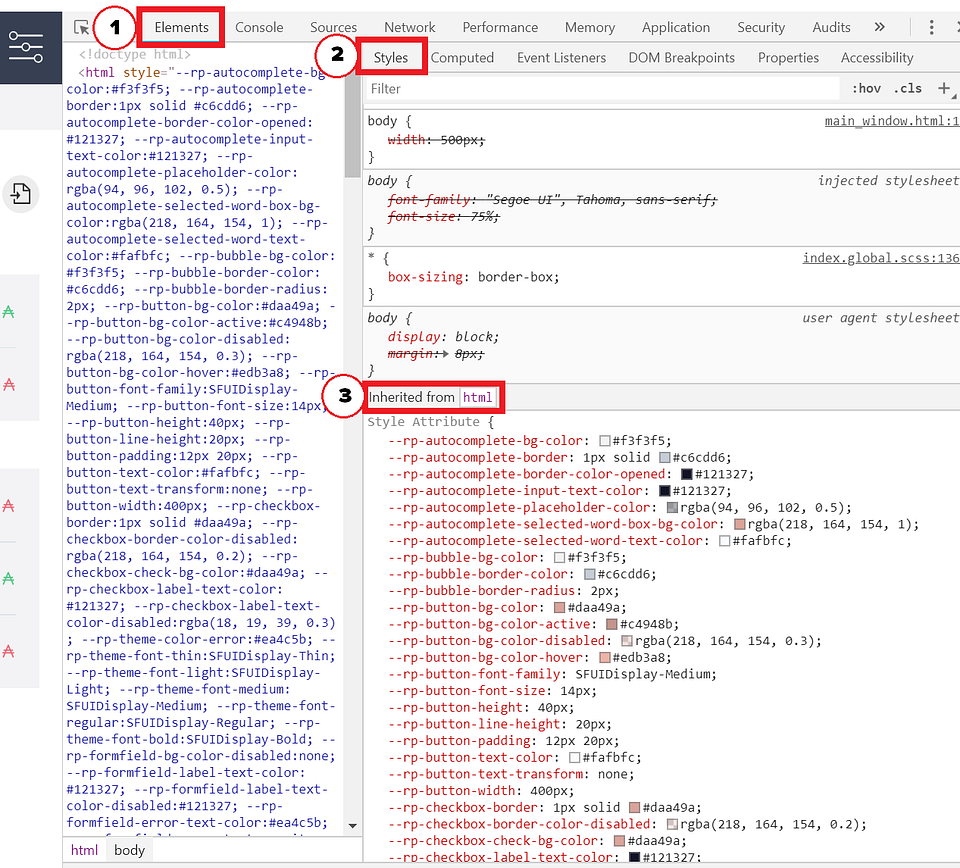Open the Event Listeners sub-tab
This screenshot has width=960, height=868.
pyautogui.click(x=561, y=58)
